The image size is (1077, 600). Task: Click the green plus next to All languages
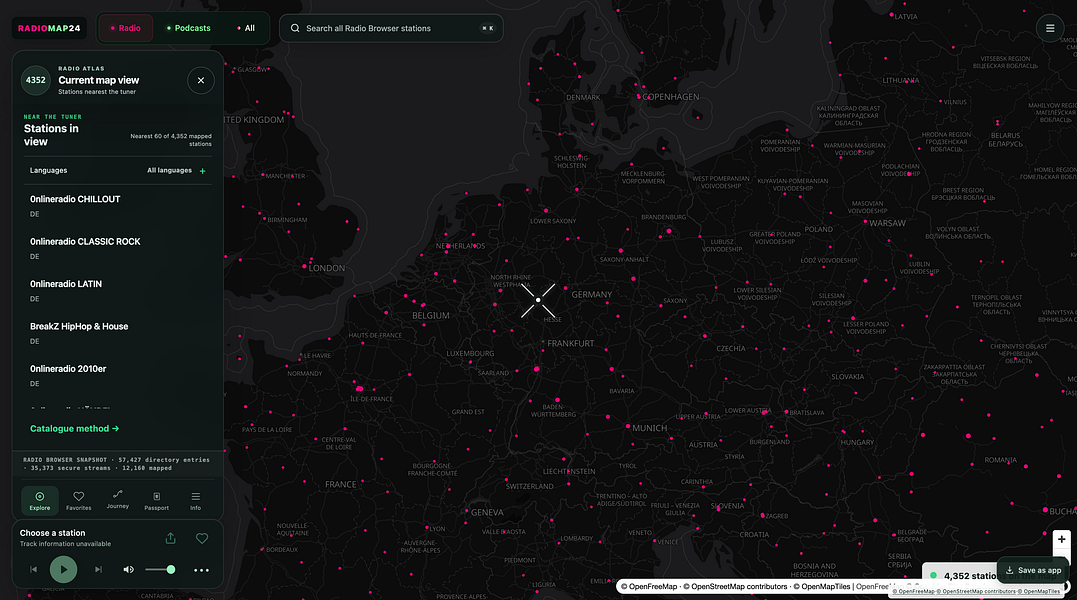pyautogui.click(x=203, y=171)
